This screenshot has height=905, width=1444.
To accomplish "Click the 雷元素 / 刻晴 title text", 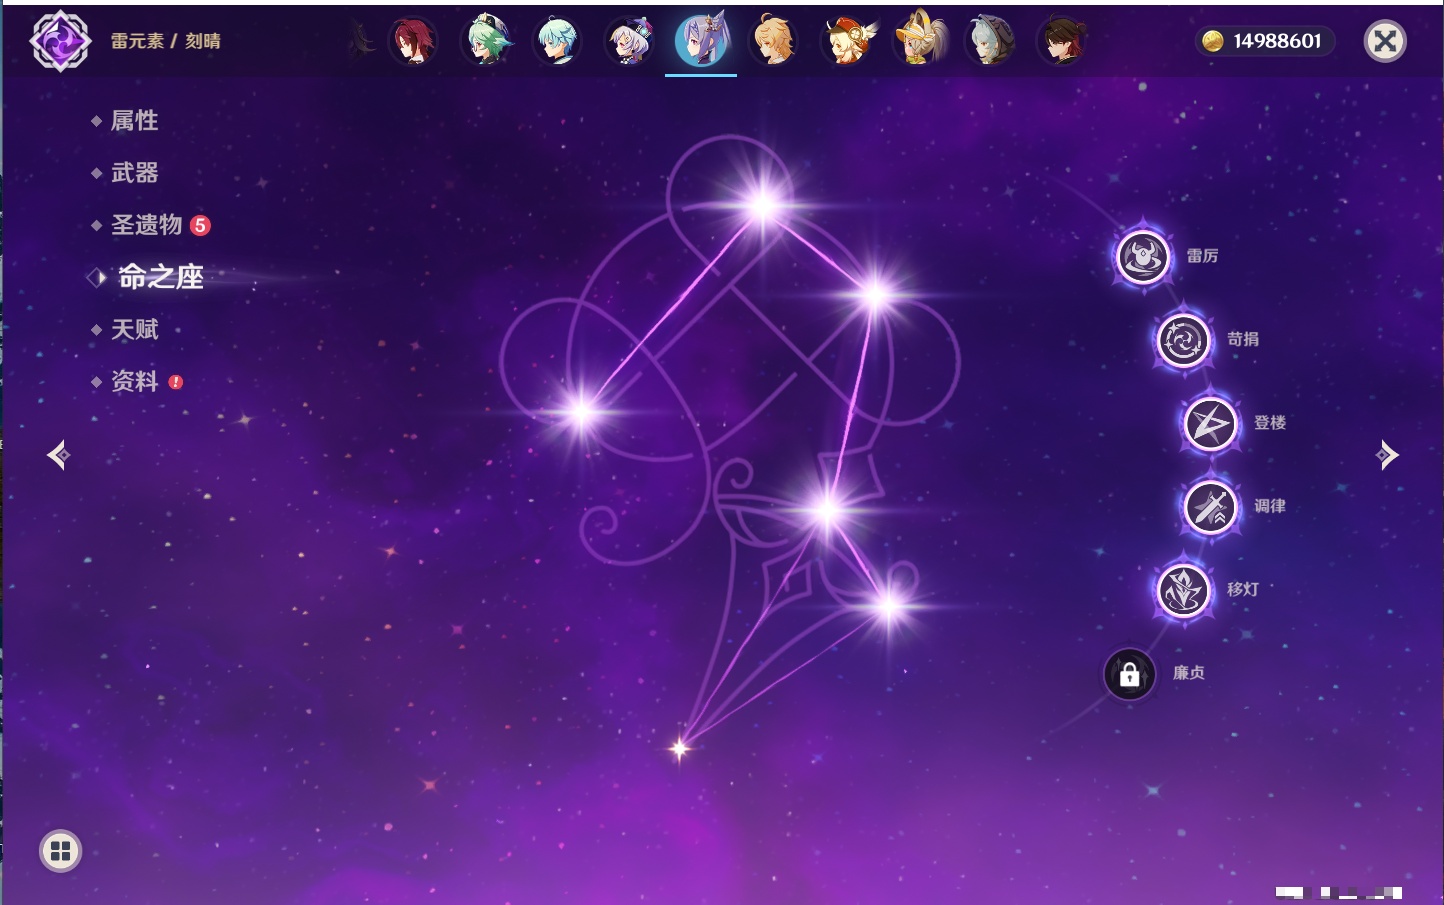I will click(x=166, y=41).
